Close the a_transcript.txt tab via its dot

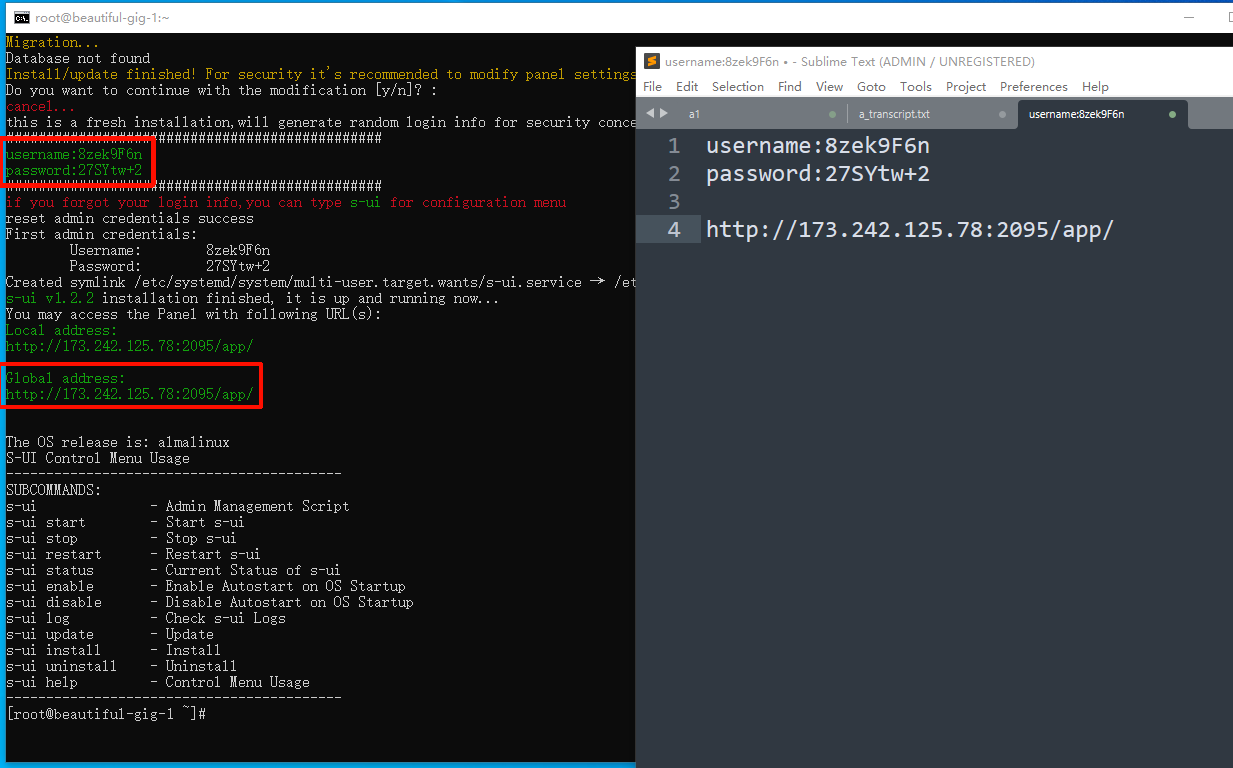click(1002, 114)
